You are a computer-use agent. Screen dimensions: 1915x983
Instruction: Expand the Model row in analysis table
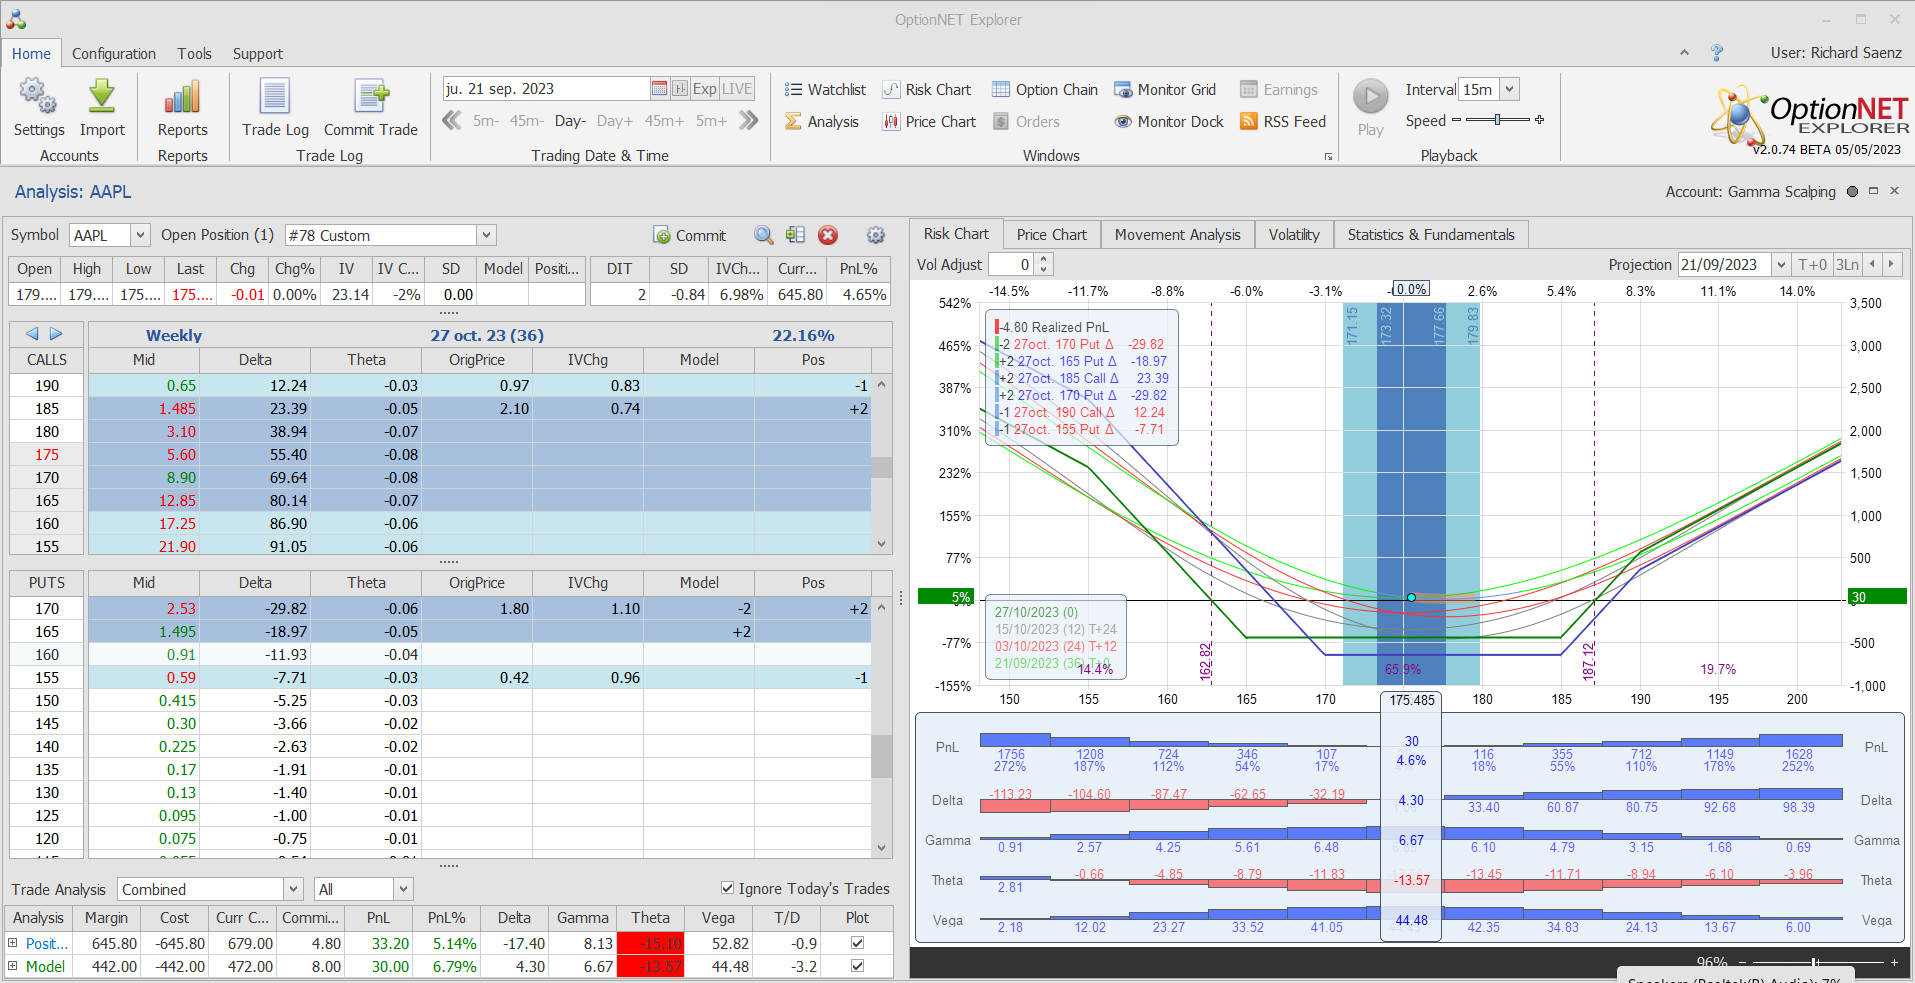pos(13,966)
